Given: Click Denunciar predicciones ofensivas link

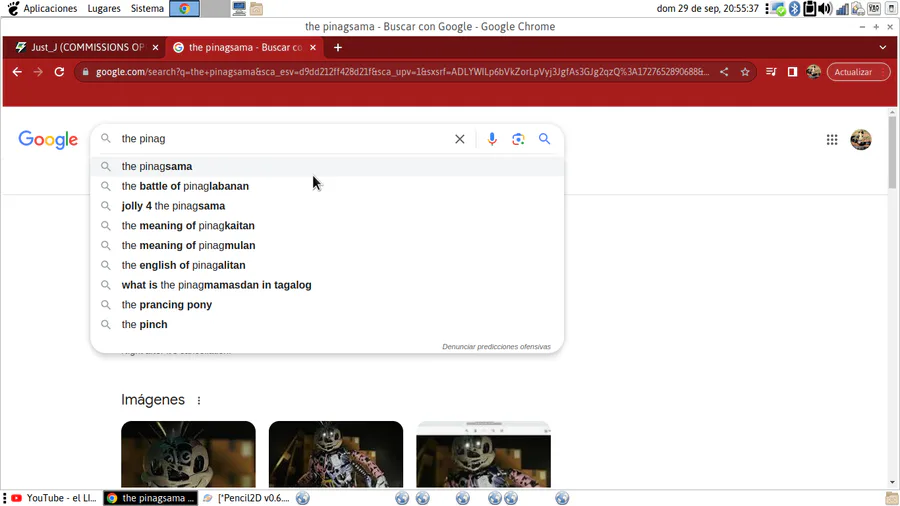Looking at the screenshot, I should 496,347.
